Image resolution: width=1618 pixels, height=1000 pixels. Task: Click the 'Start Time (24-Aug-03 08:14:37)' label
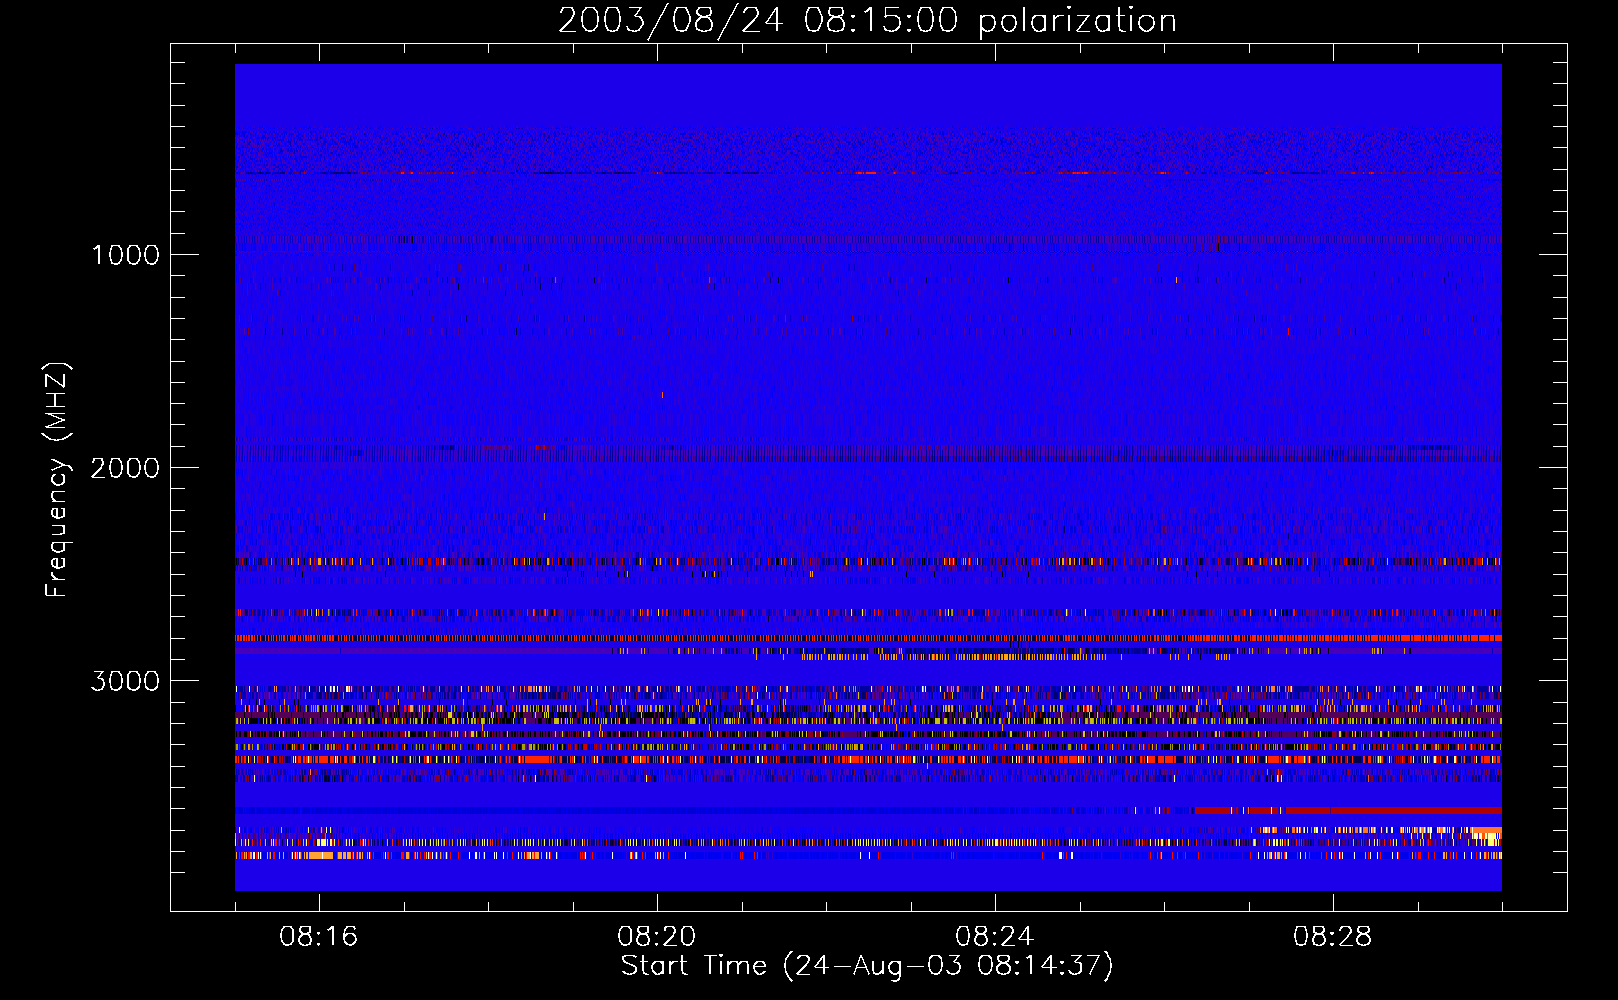coord(867,966)
